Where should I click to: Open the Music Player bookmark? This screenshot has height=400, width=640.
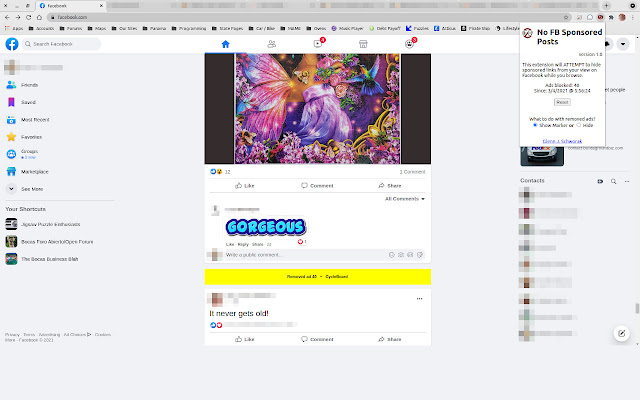coord(347,29)
